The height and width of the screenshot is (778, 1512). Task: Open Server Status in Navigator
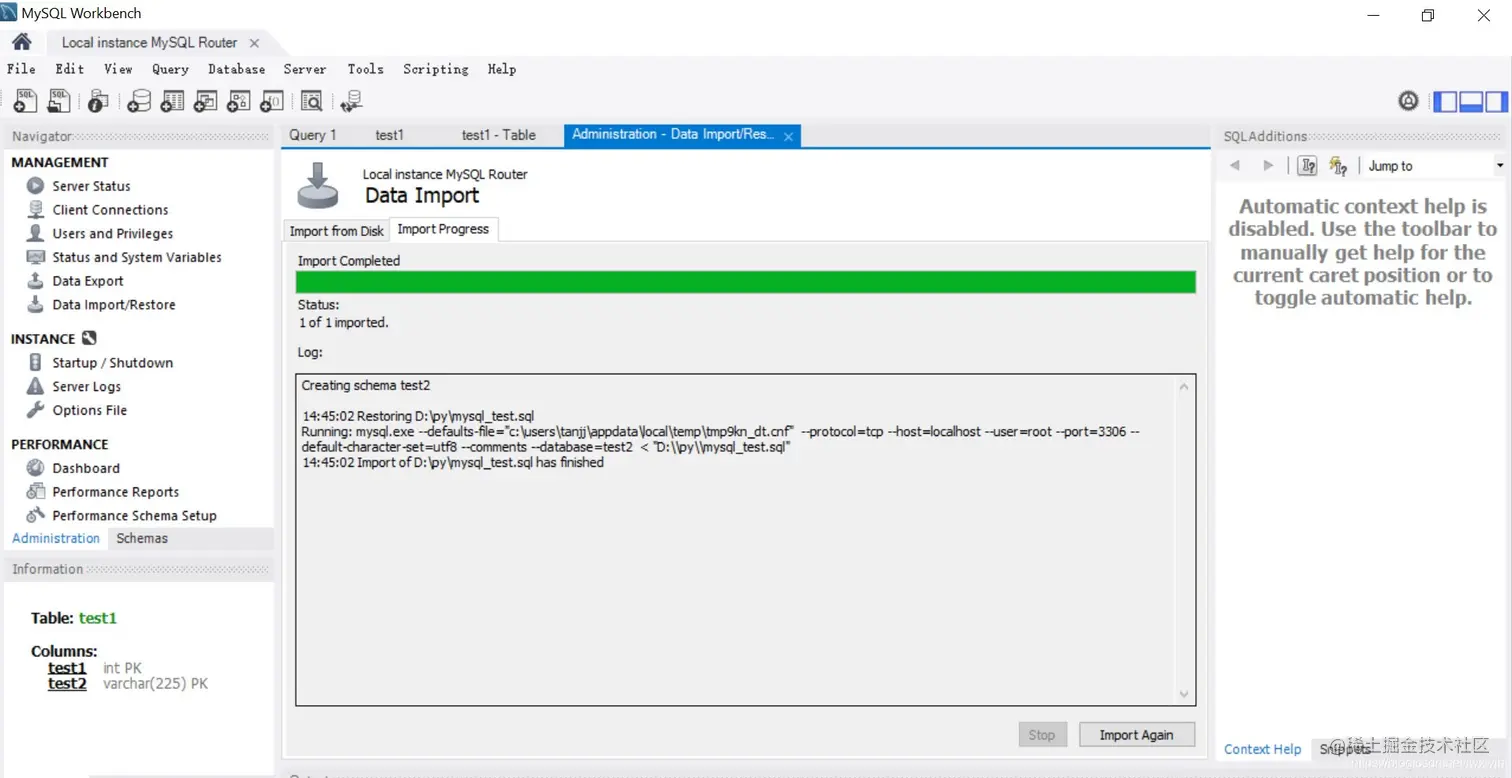(x=91, y=186)
